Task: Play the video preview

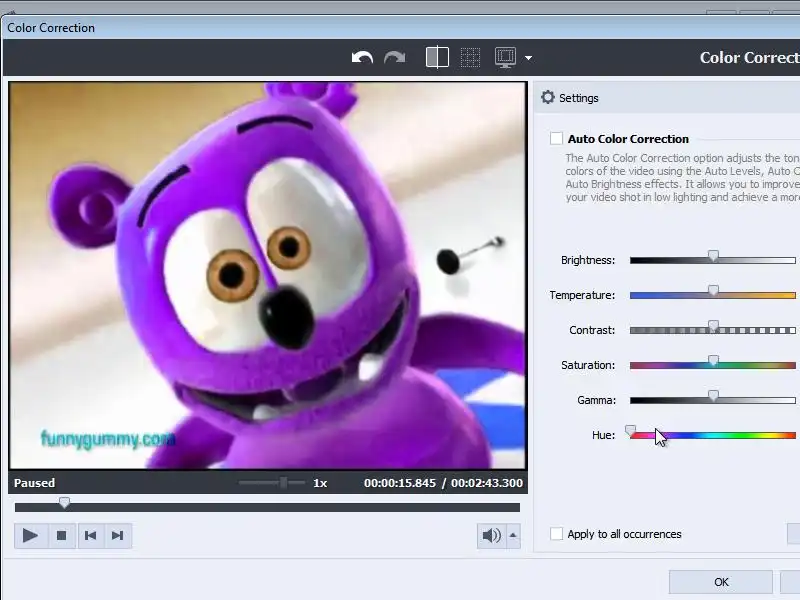Action: click(31, 536)
